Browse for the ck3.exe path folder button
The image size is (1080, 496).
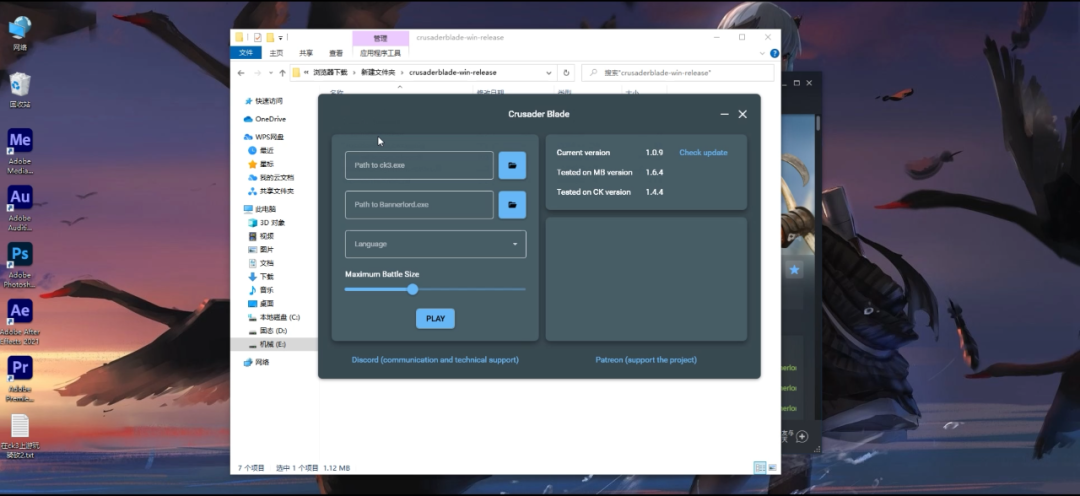[x=512, y=165]
